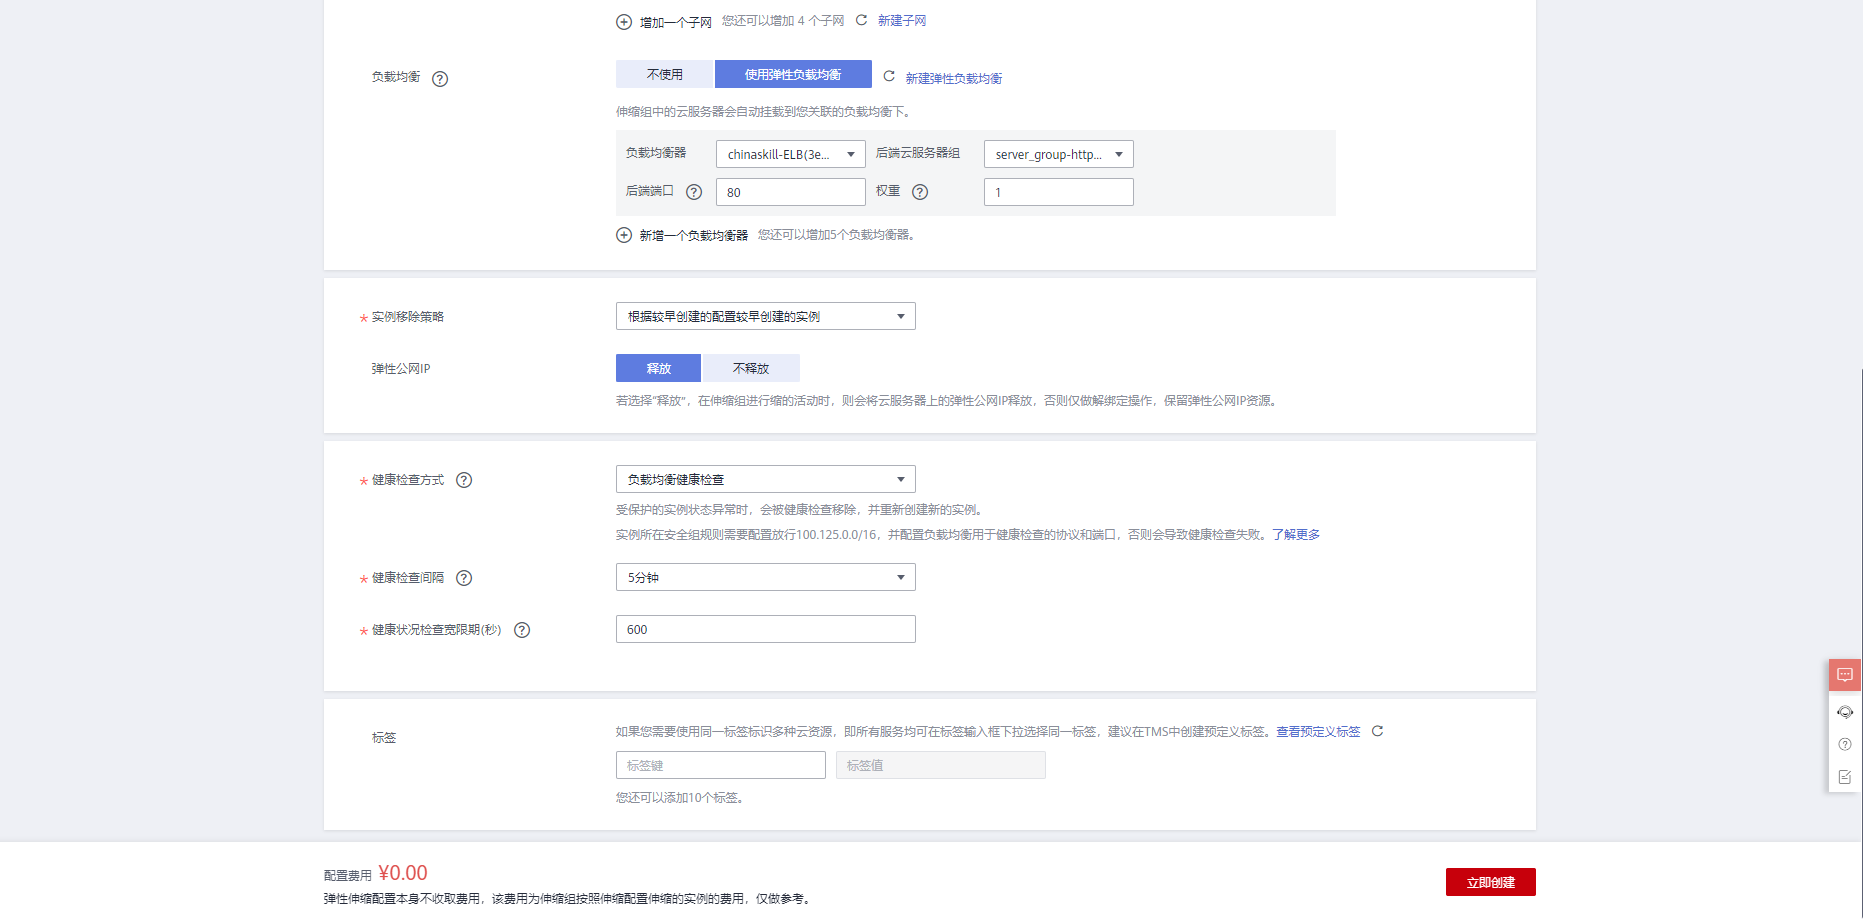Image resolution: width=1863 pixels, height=919 pixels.
Task: Click the 立即创建 button
Action: pyautogui.click(x=1490, y=882)
